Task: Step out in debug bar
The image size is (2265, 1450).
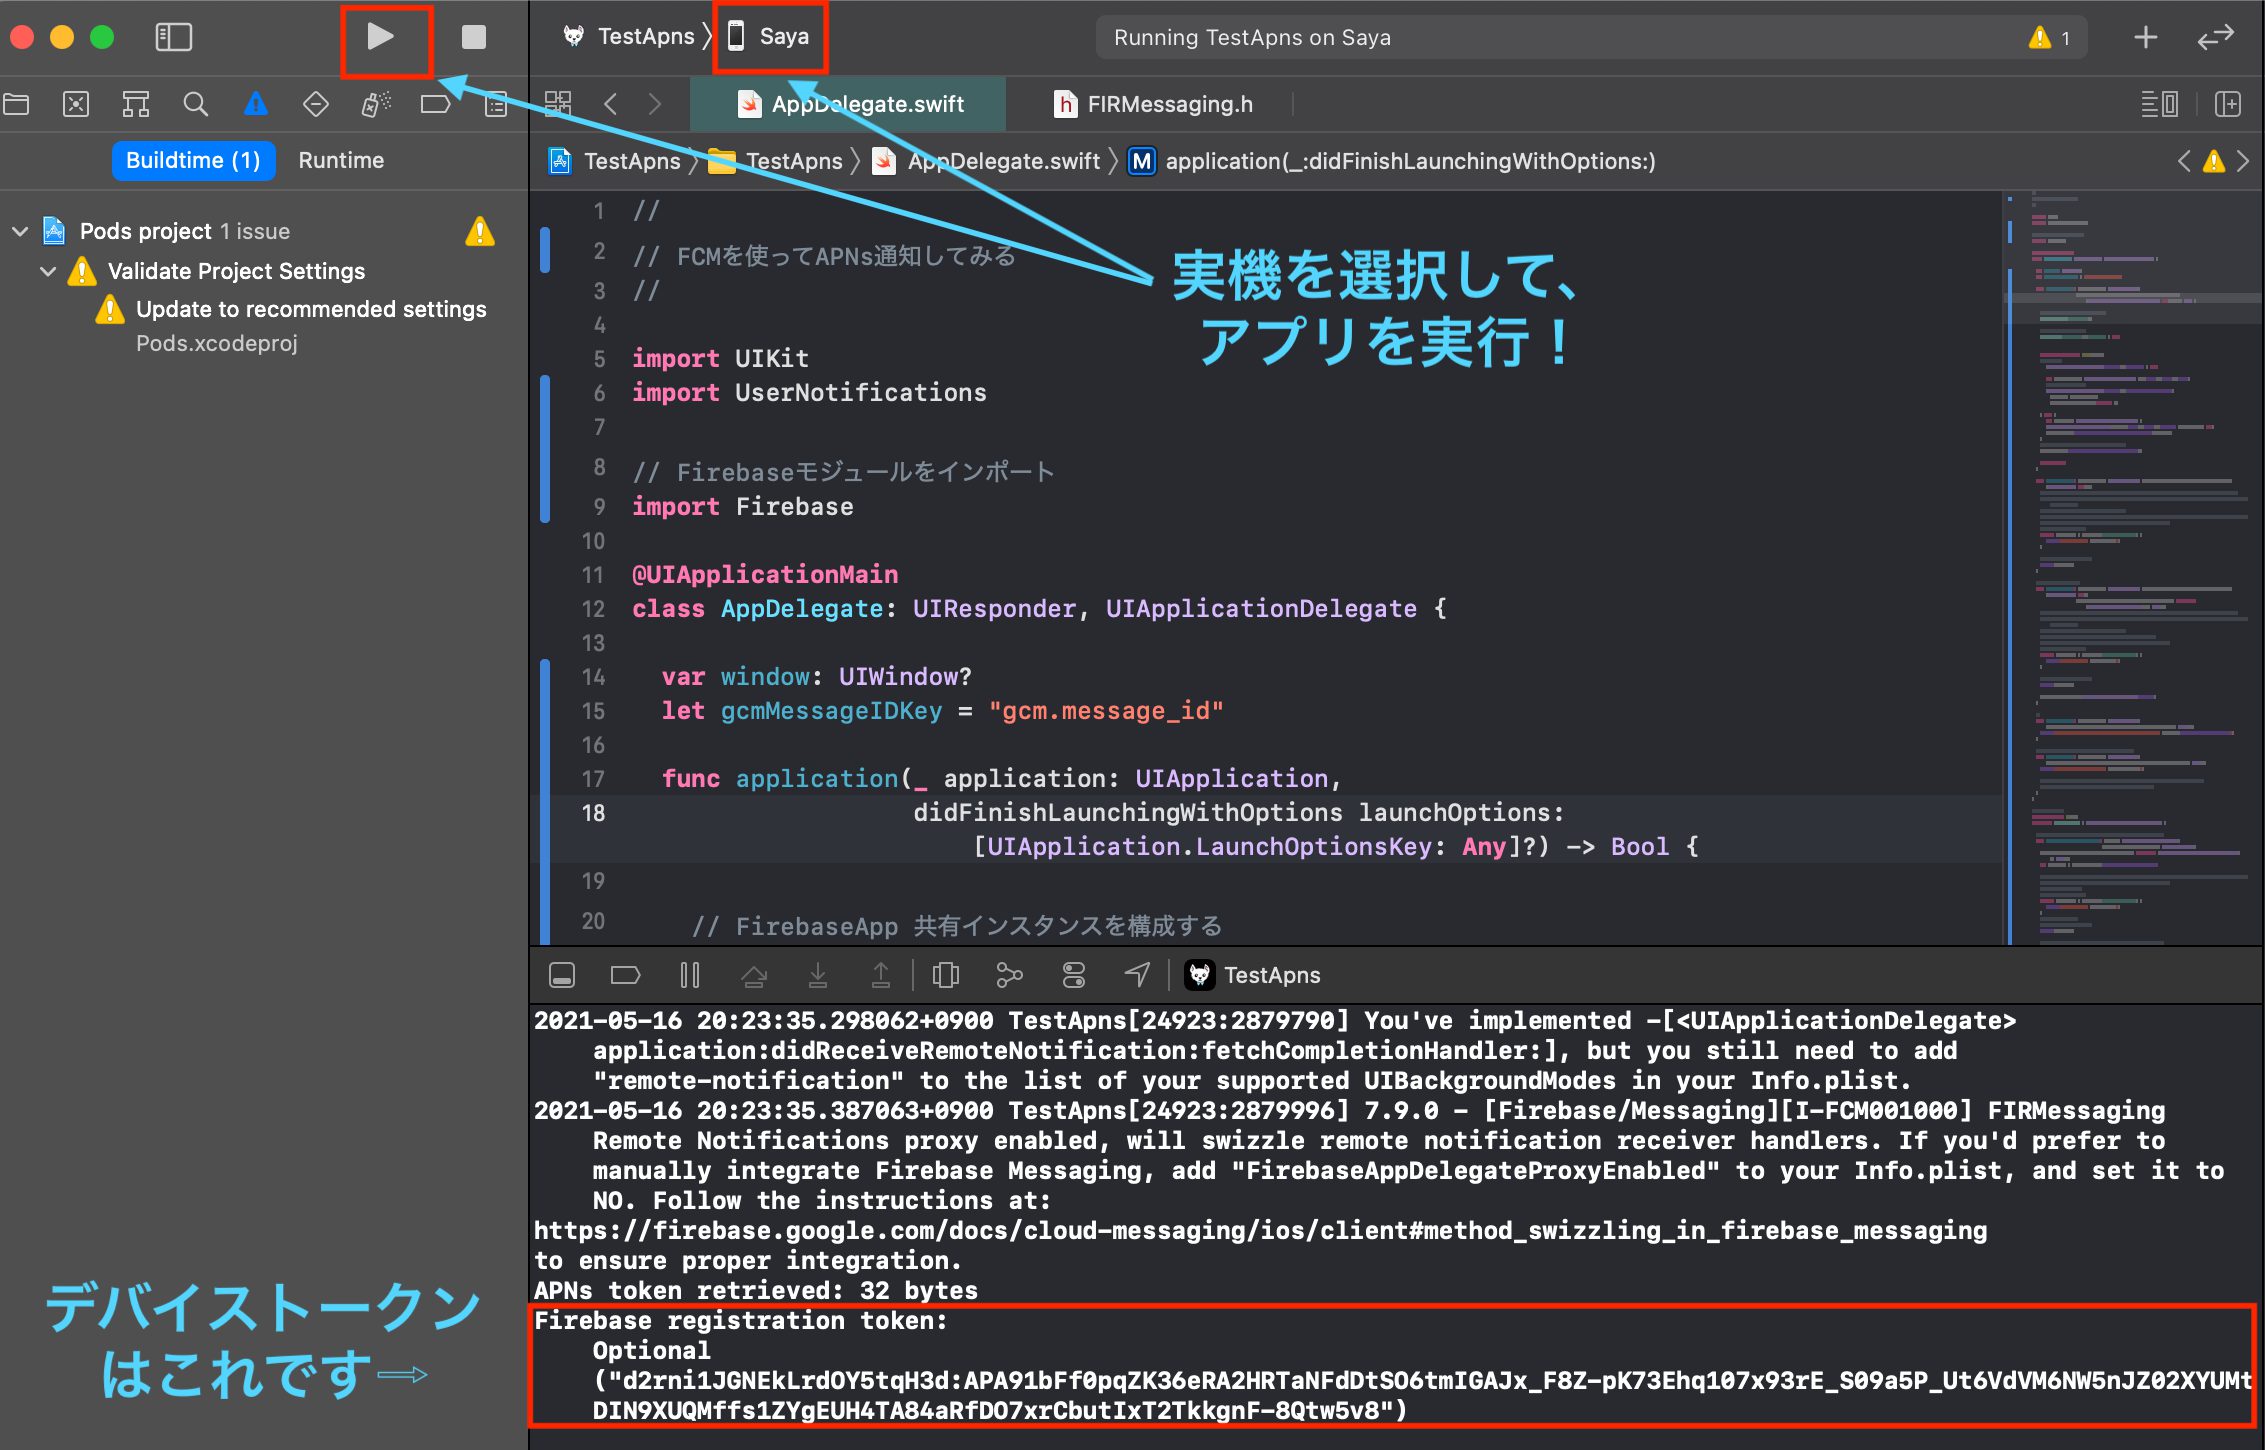Action: click(881, 975)
